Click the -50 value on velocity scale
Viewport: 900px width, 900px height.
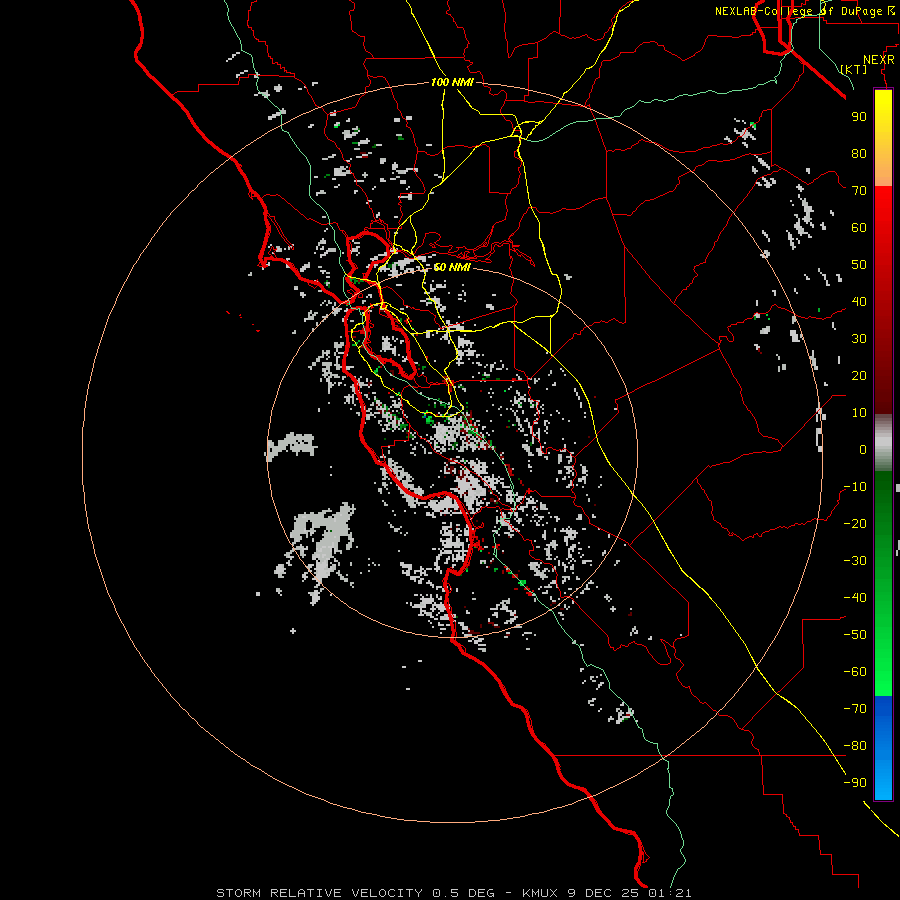pyautogui.click(x=855, y=635)
